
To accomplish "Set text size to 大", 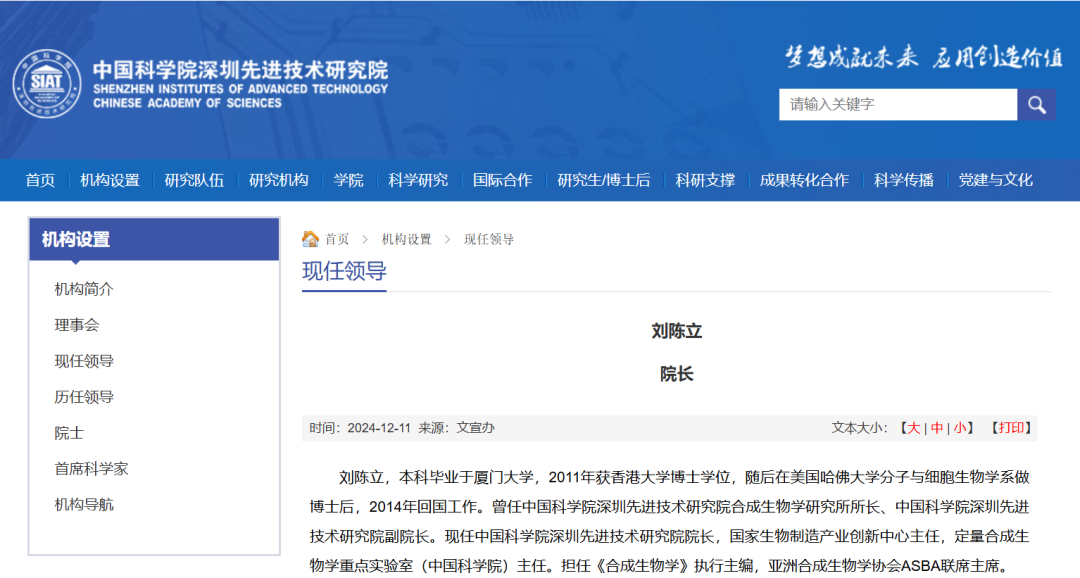I will pyautogui.click(x=913, y=428).
